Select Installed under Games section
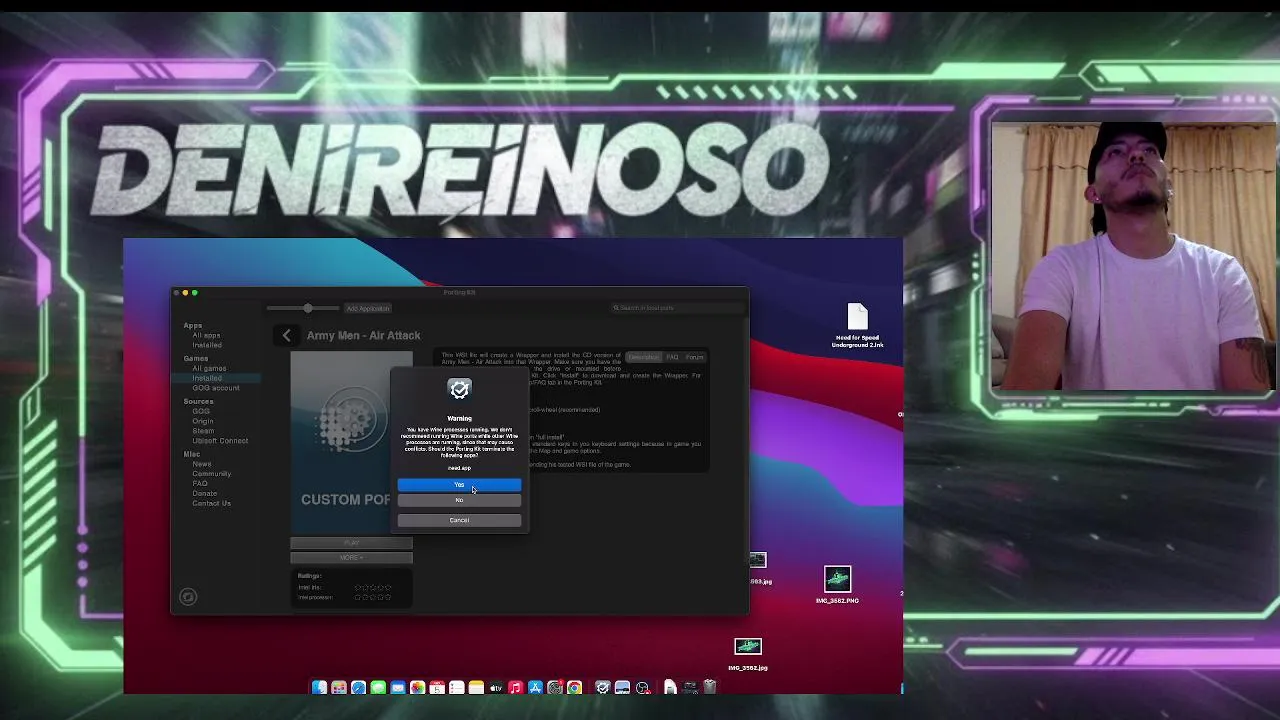This screenshot has width=1280, height=720. [x=207, y=378]
